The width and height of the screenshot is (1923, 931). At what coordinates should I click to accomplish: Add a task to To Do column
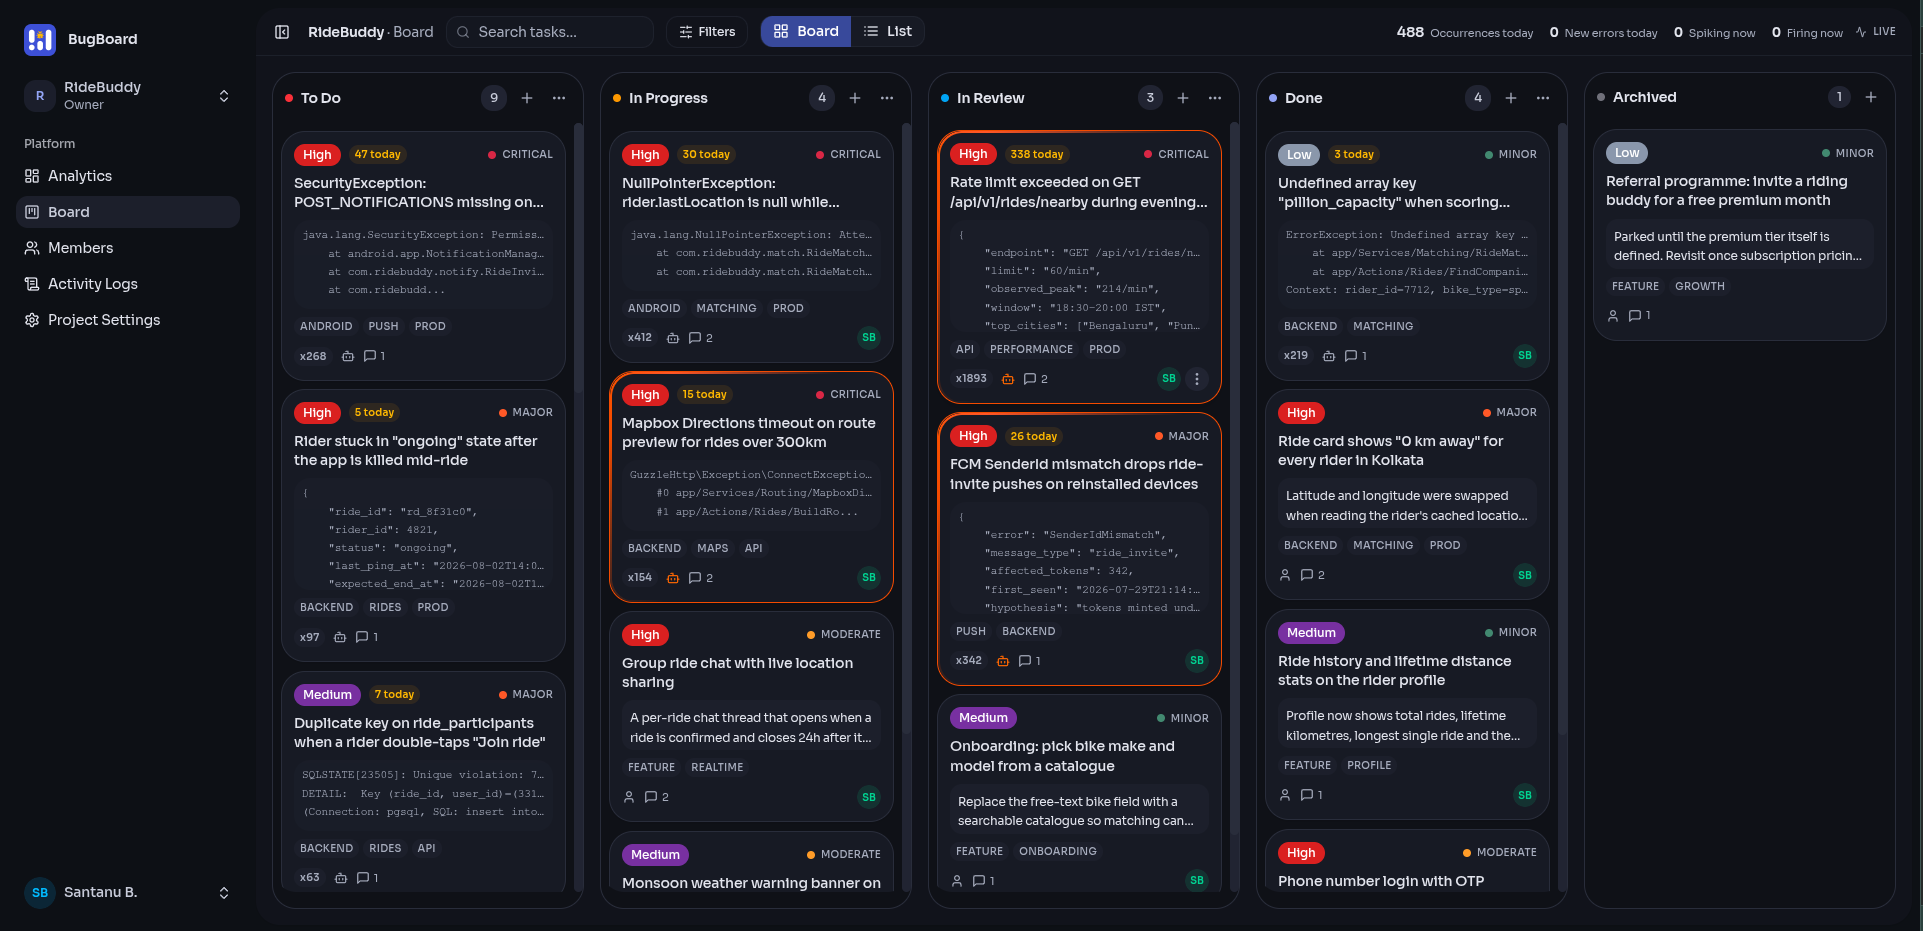pyautogui.click(x=527, y=98)
